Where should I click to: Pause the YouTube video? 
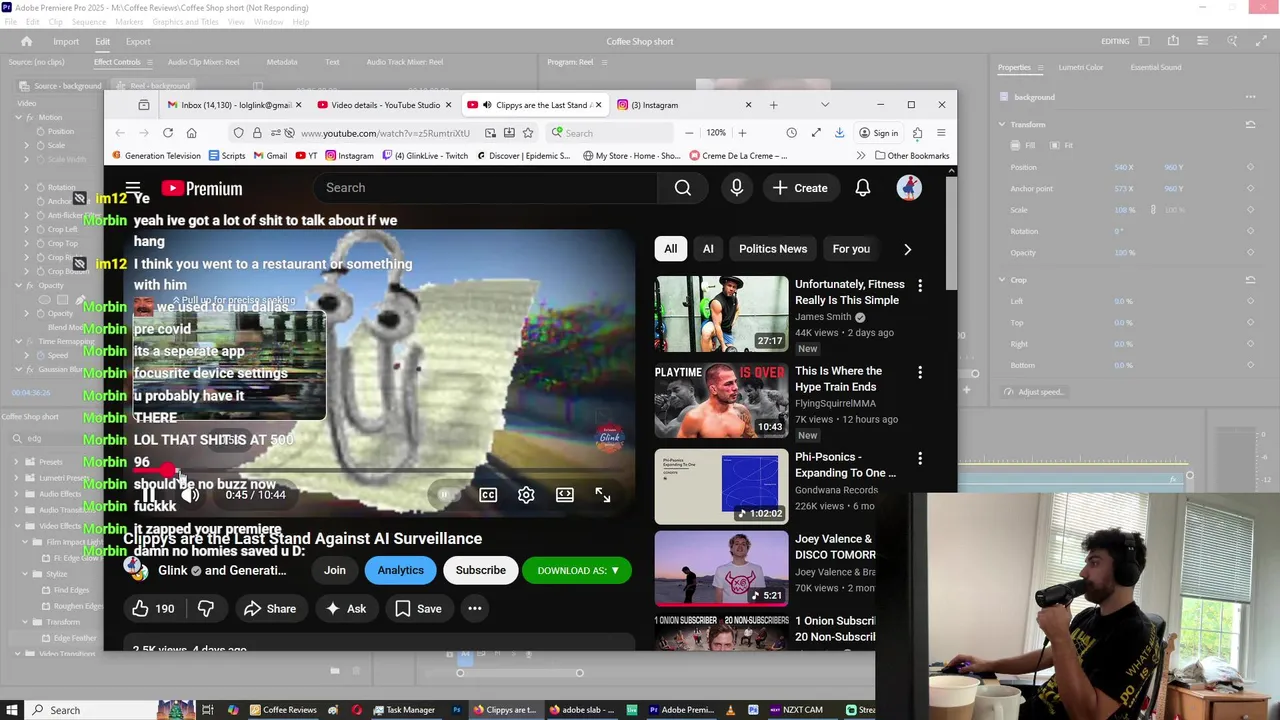point(148,494)
